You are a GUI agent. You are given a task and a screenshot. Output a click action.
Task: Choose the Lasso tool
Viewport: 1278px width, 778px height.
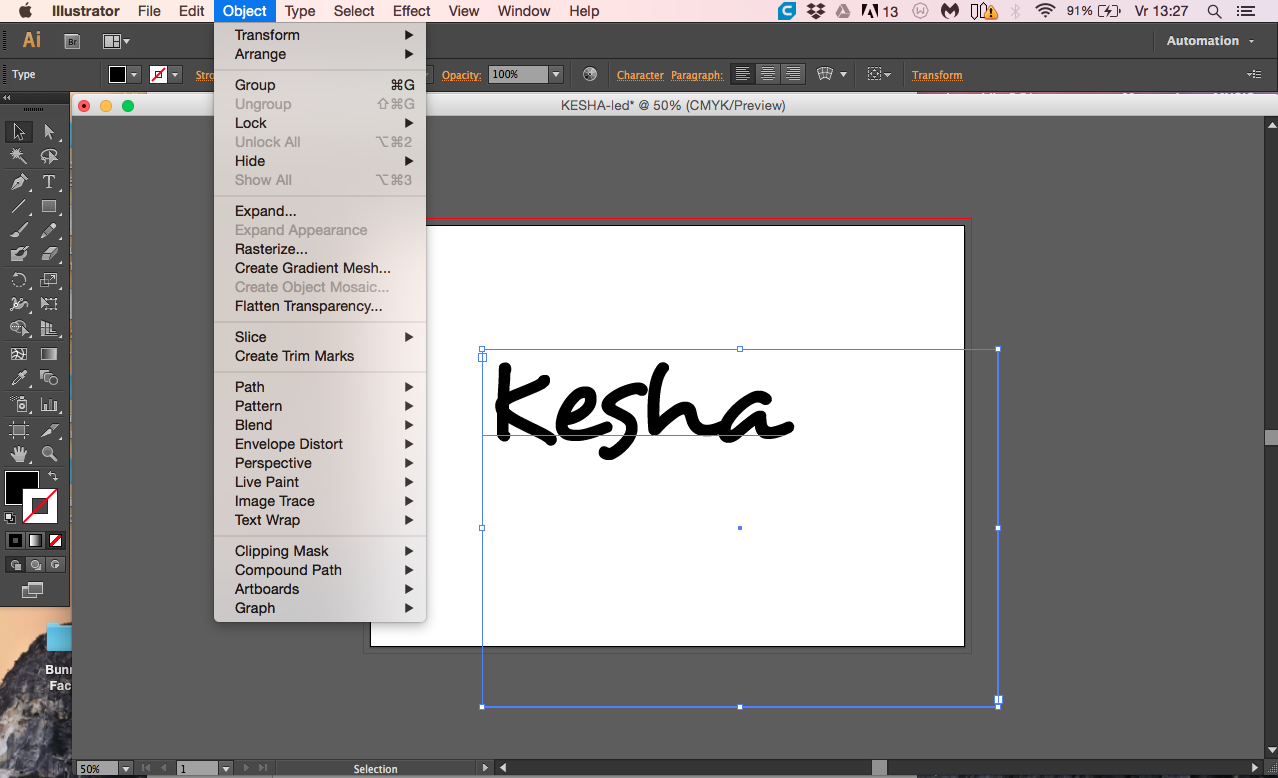49,157
